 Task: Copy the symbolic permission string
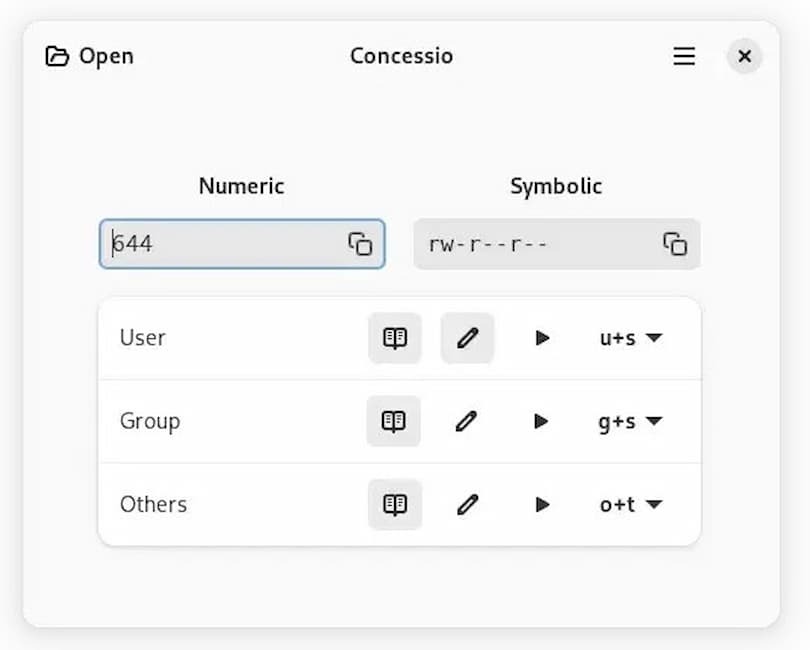675,244
